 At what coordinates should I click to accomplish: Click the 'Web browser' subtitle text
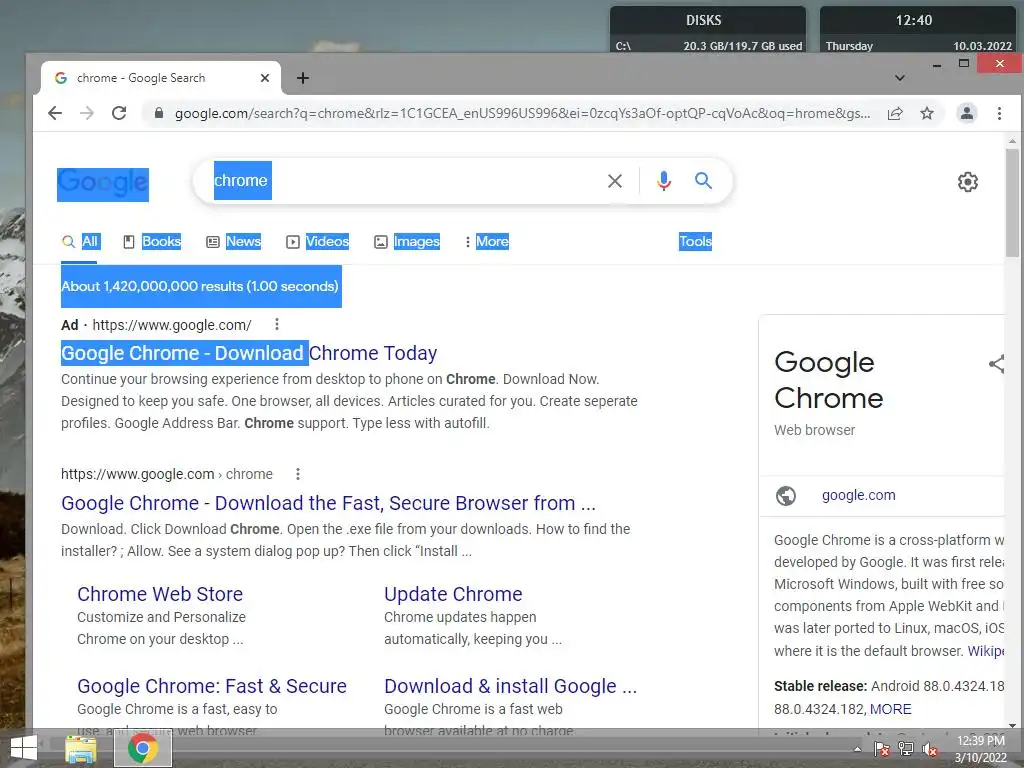click(814, 430)
